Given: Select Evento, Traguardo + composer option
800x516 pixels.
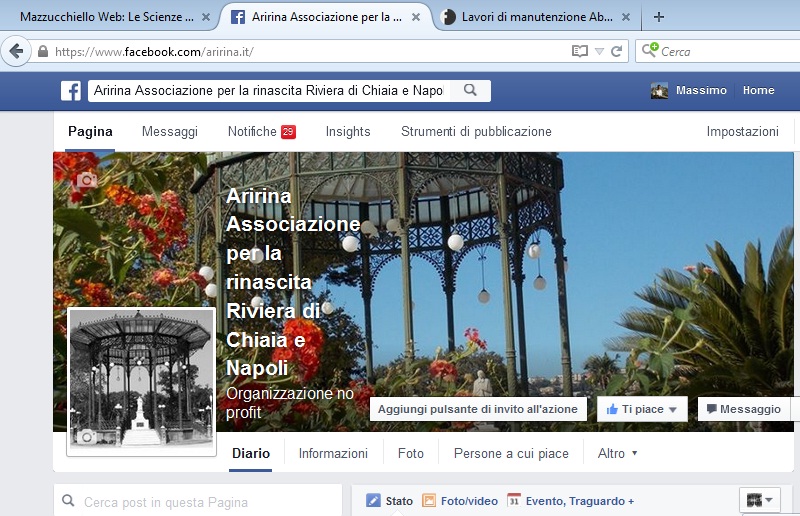Looking at the screenshot, I should point(571,501).
